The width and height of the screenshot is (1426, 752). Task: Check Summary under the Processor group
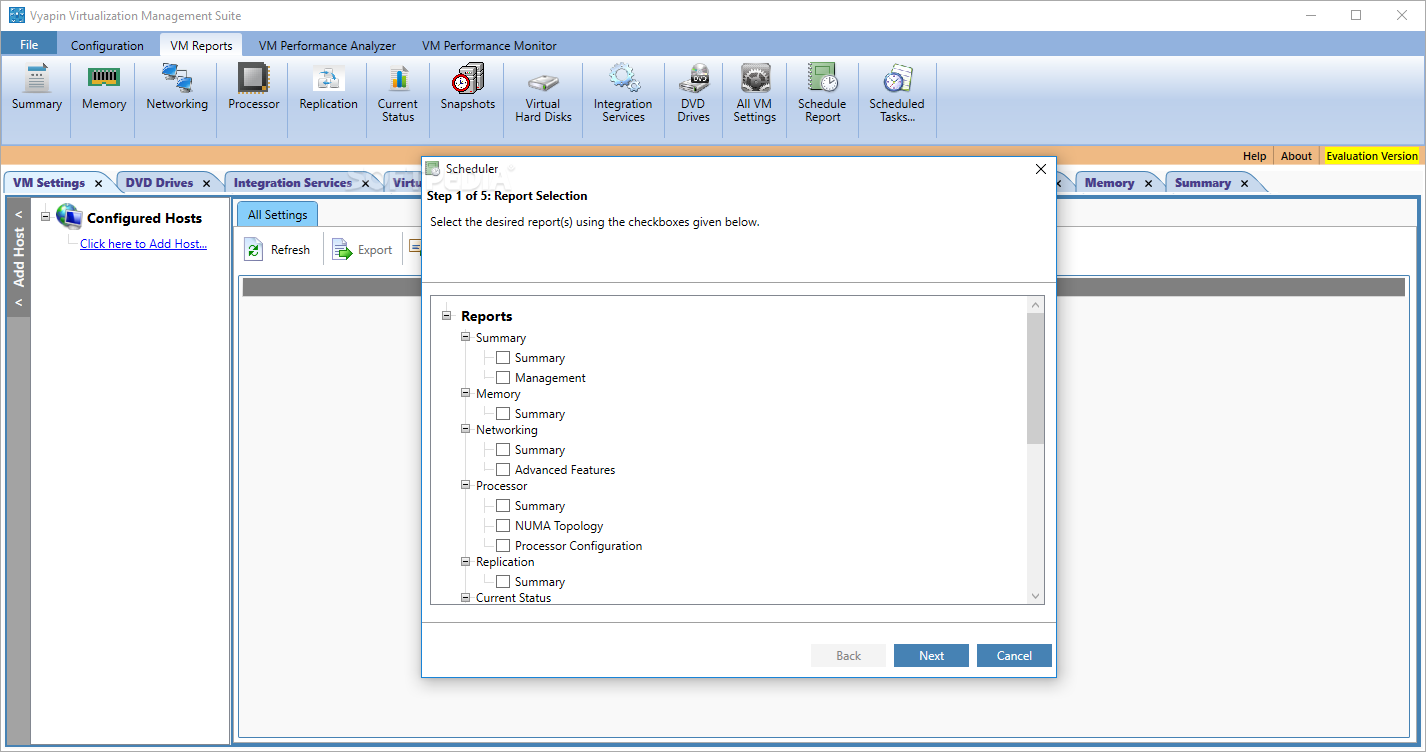click(503, 506)
